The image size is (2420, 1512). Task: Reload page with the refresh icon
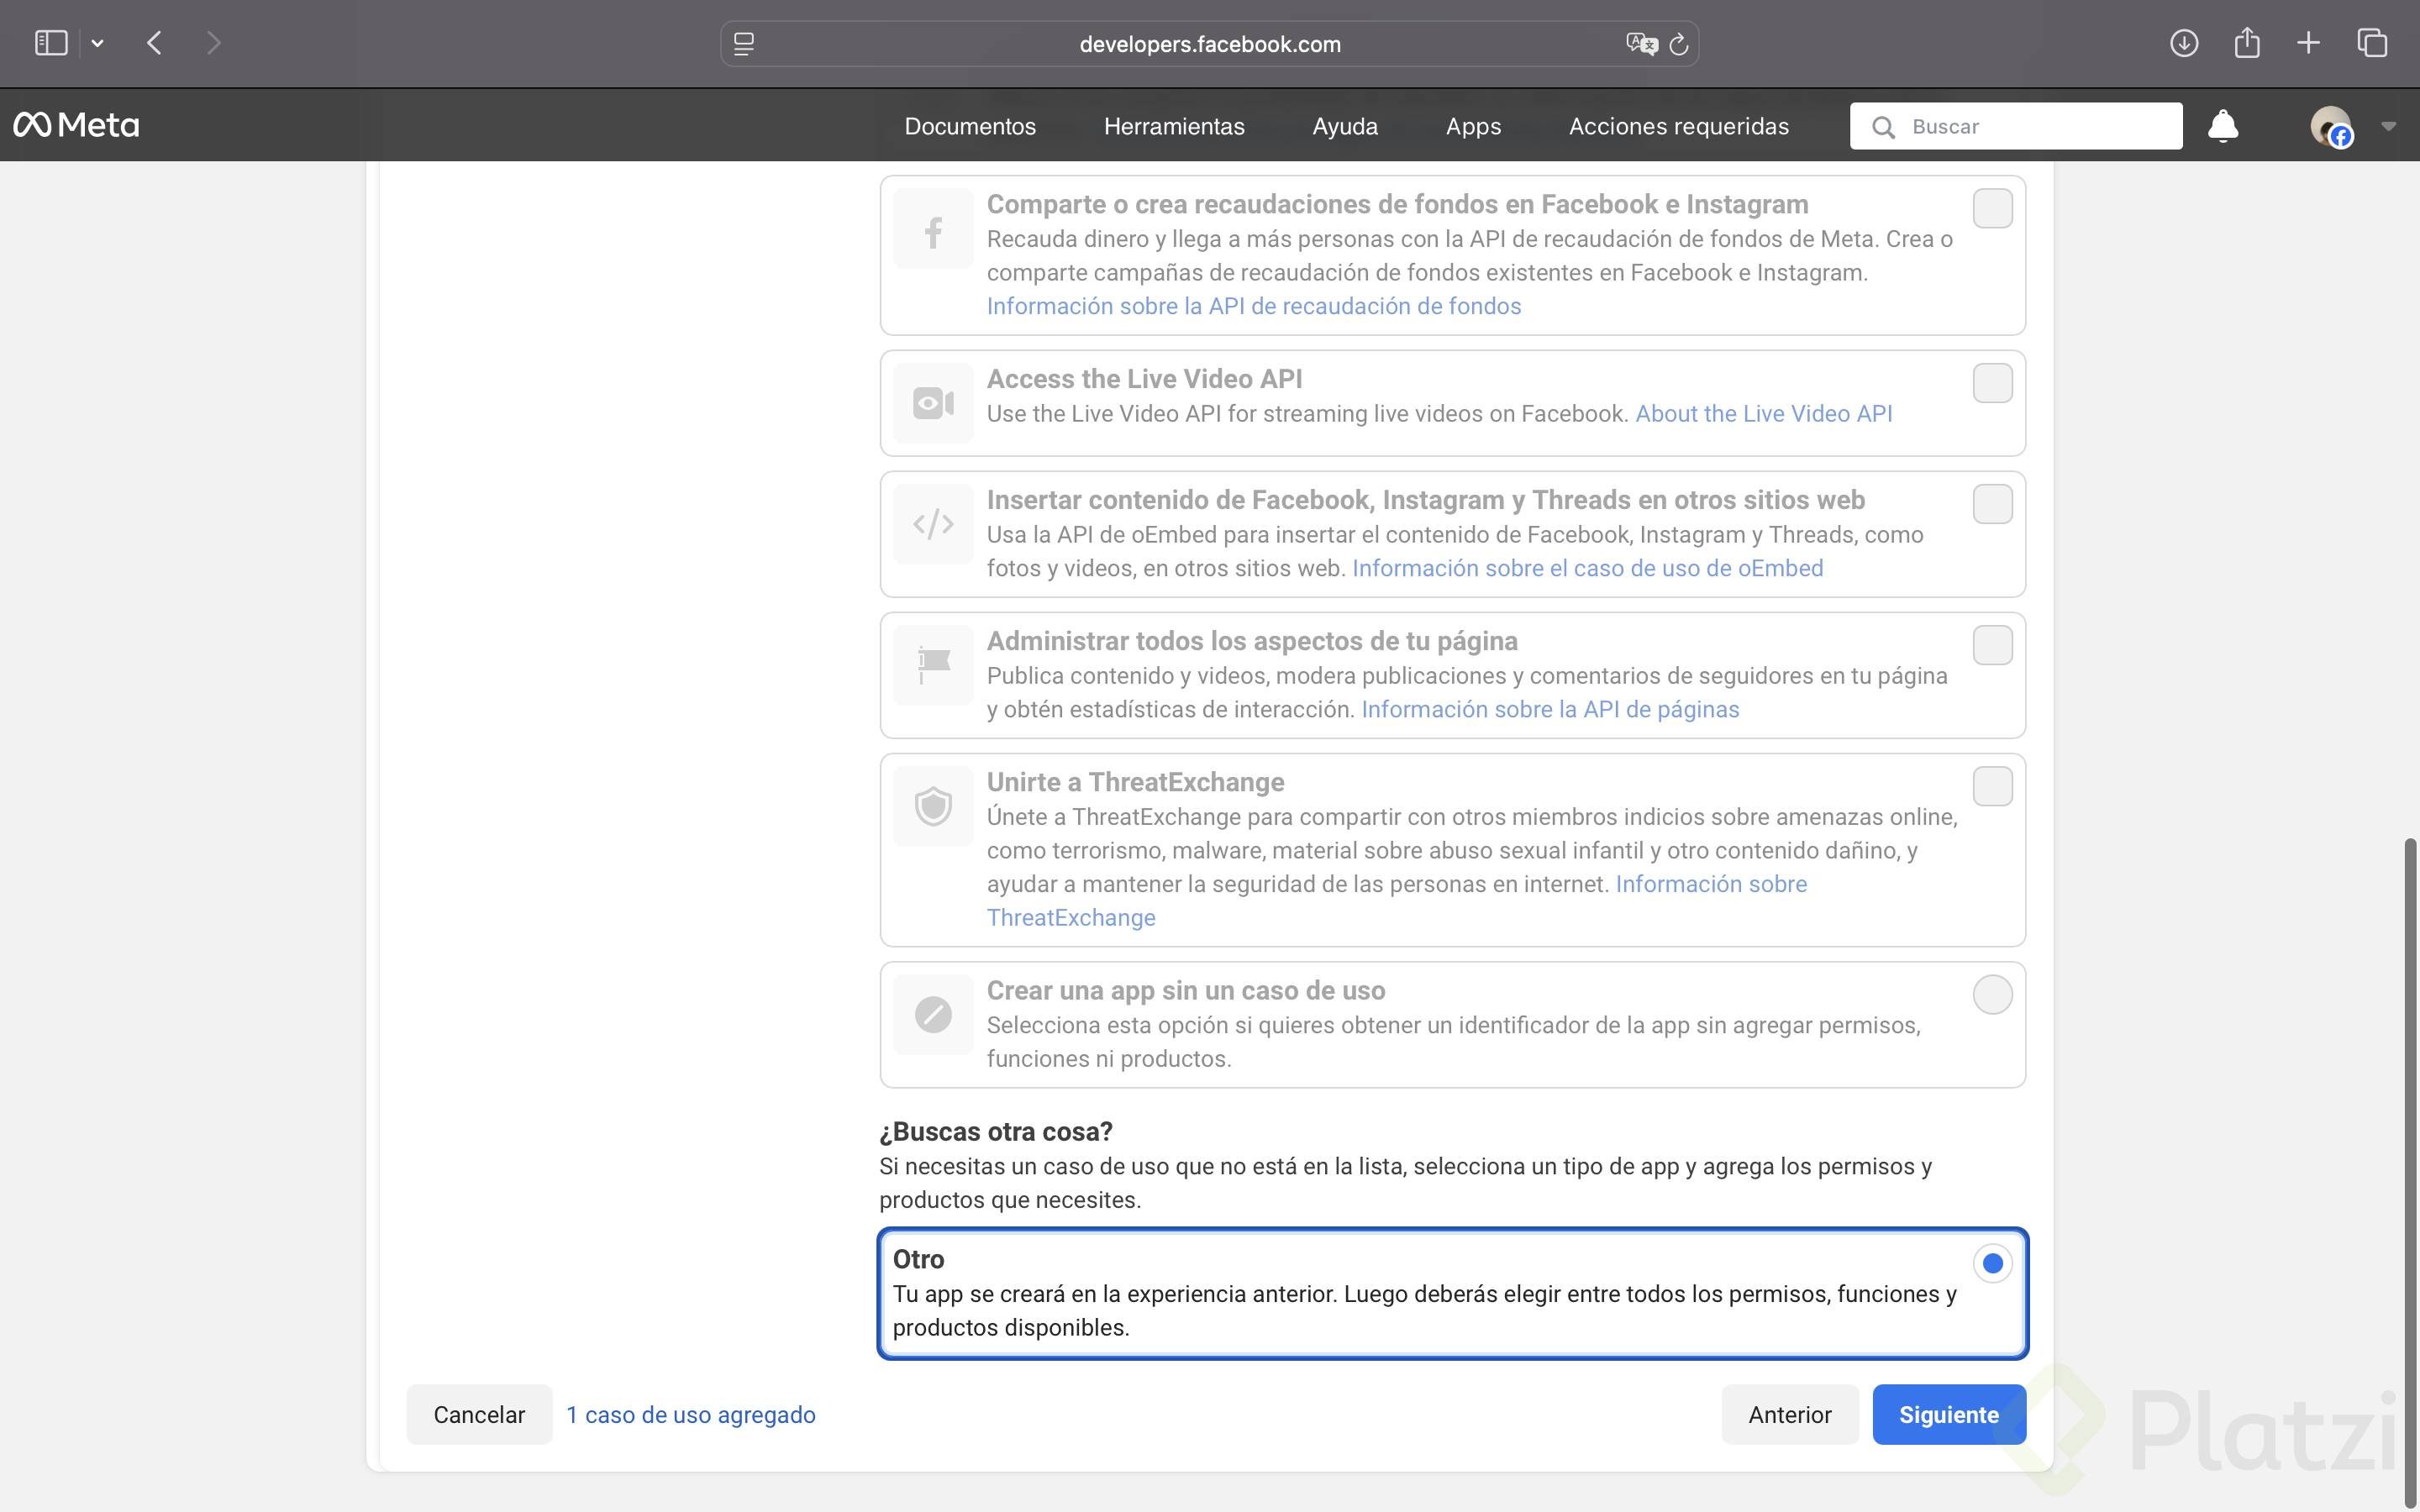pyautogui.click(x=1679, y=44)
